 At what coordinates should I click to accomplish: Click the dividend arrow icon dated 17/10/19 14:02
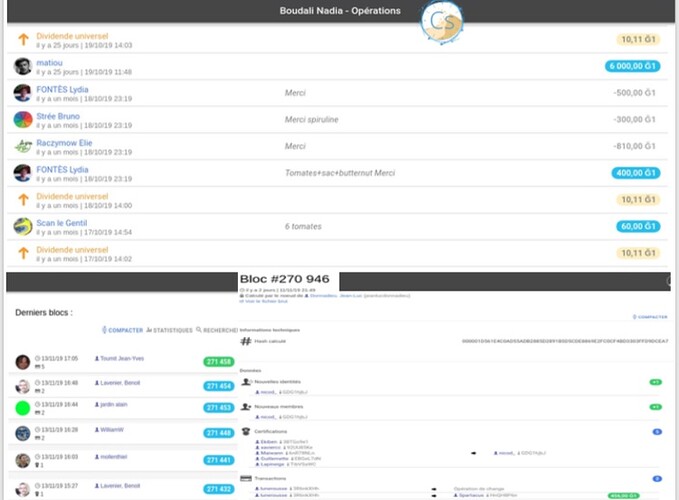23,253
